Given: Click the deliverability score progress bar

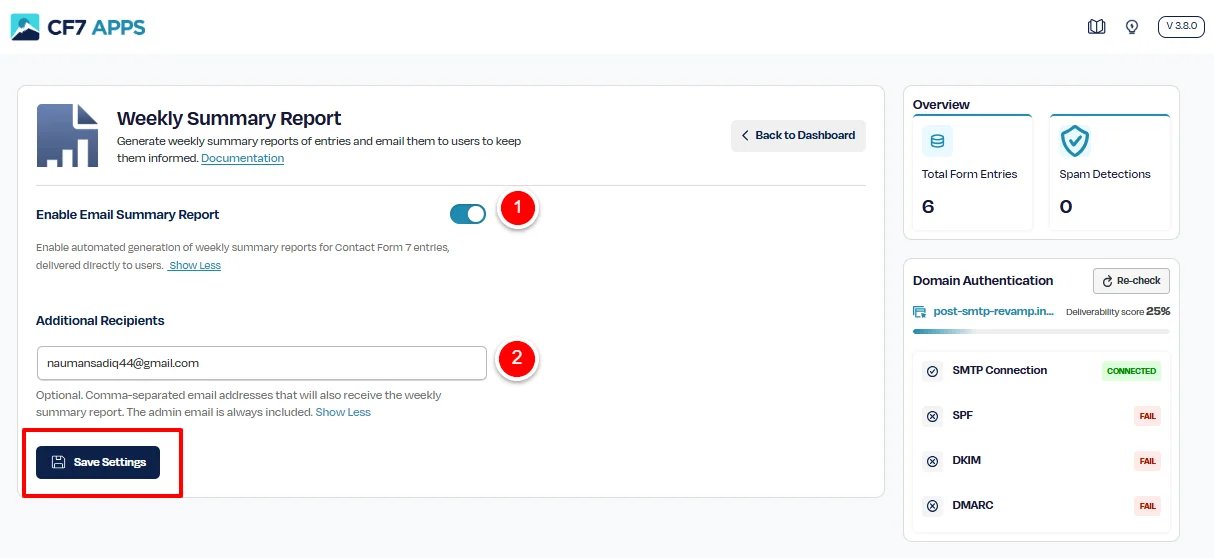Looking at the screenshot, I should click(x=1041, y=331).
